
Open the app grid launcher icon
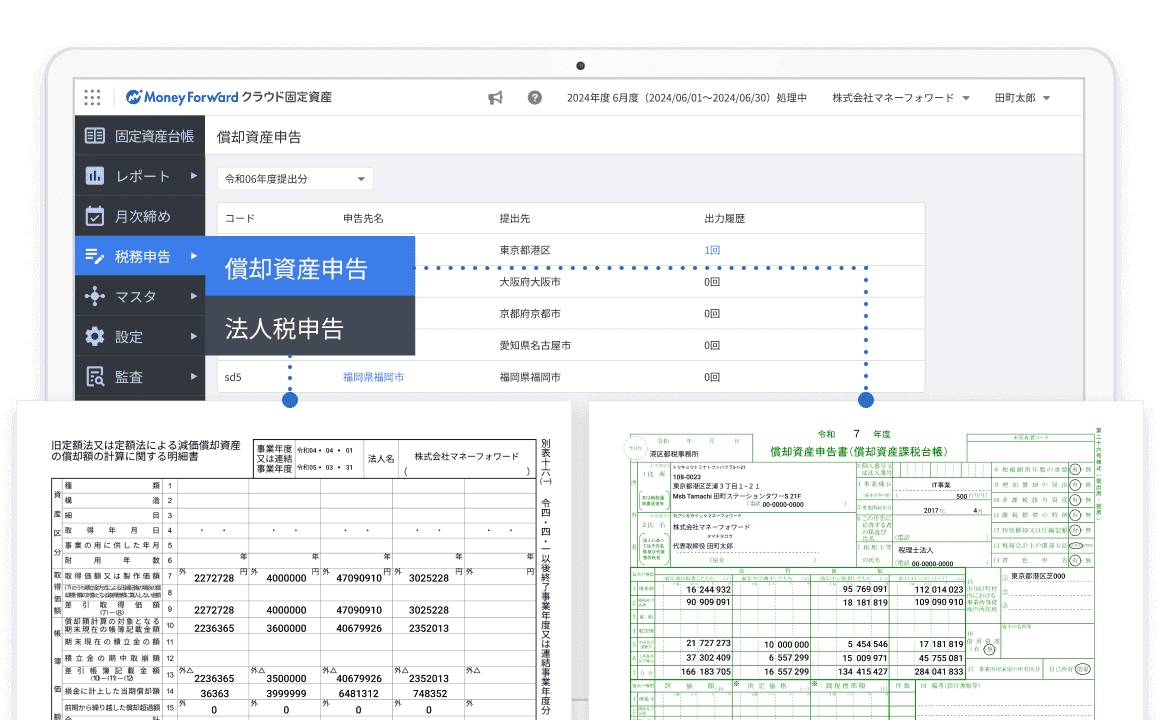tap(92, 98)
